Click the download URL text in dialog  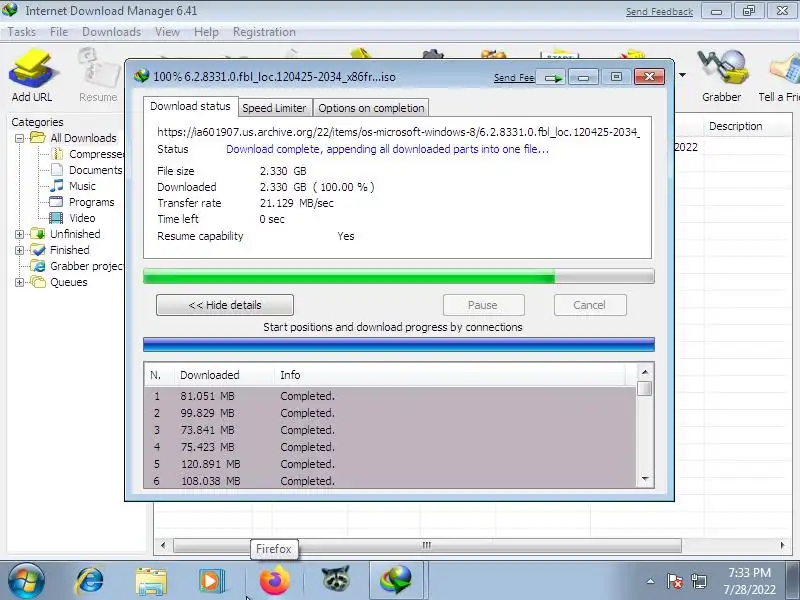click(398, 132)
